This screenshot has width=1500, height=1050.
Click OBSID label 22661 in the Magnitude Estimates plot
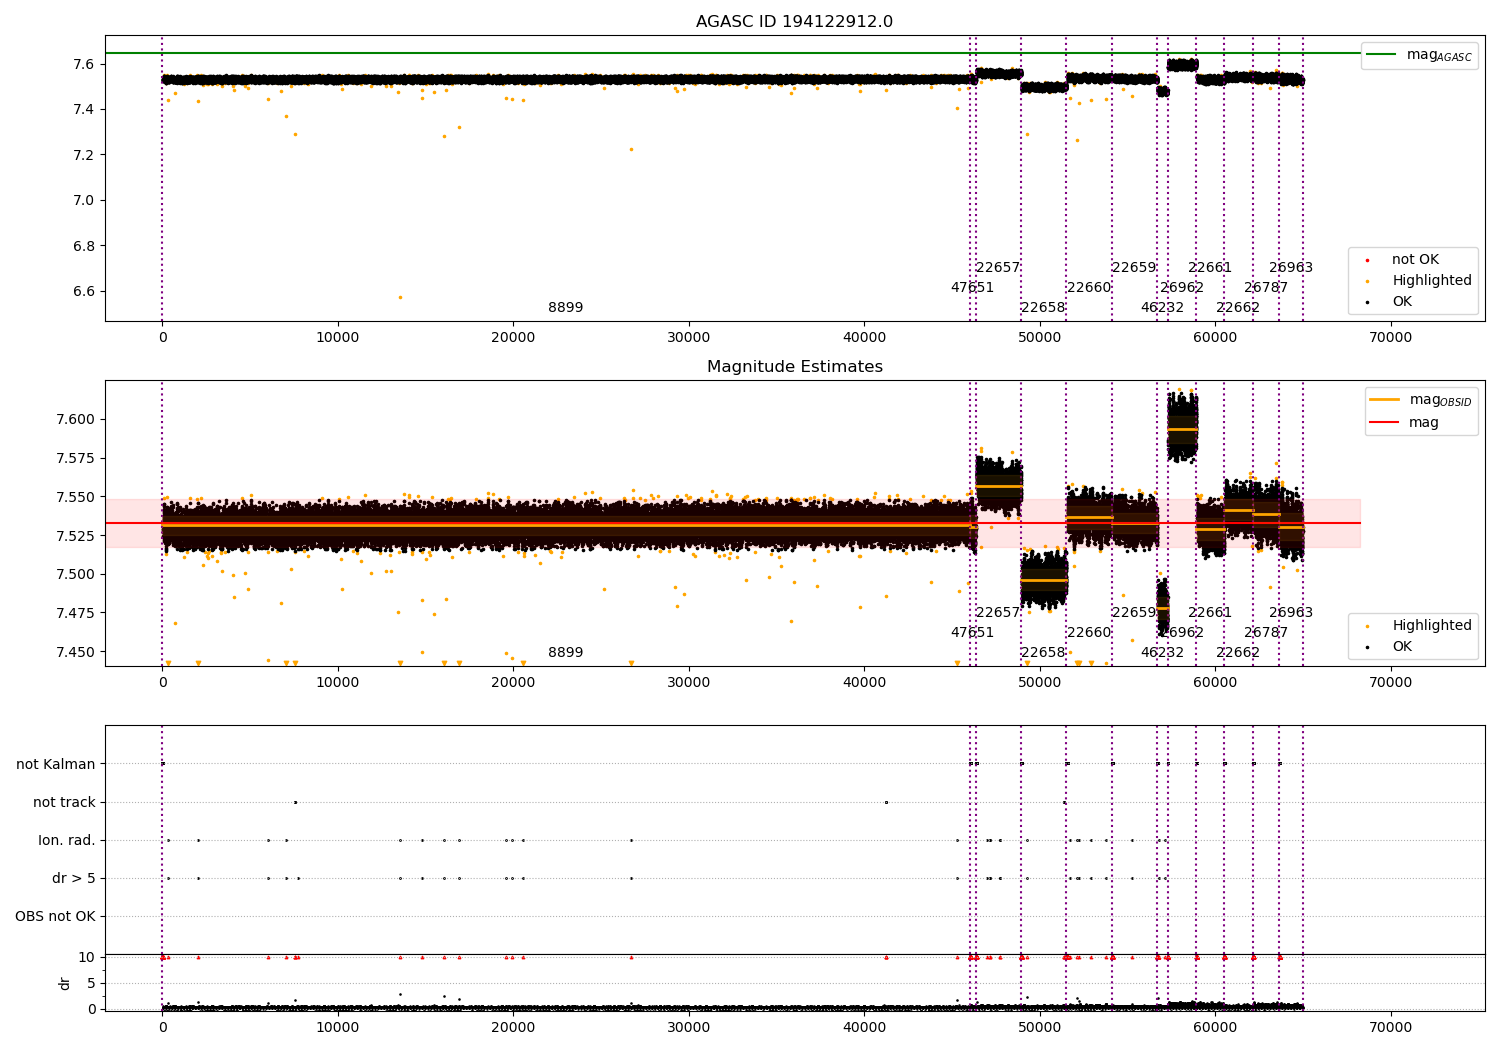click(x=1210, y=613)
